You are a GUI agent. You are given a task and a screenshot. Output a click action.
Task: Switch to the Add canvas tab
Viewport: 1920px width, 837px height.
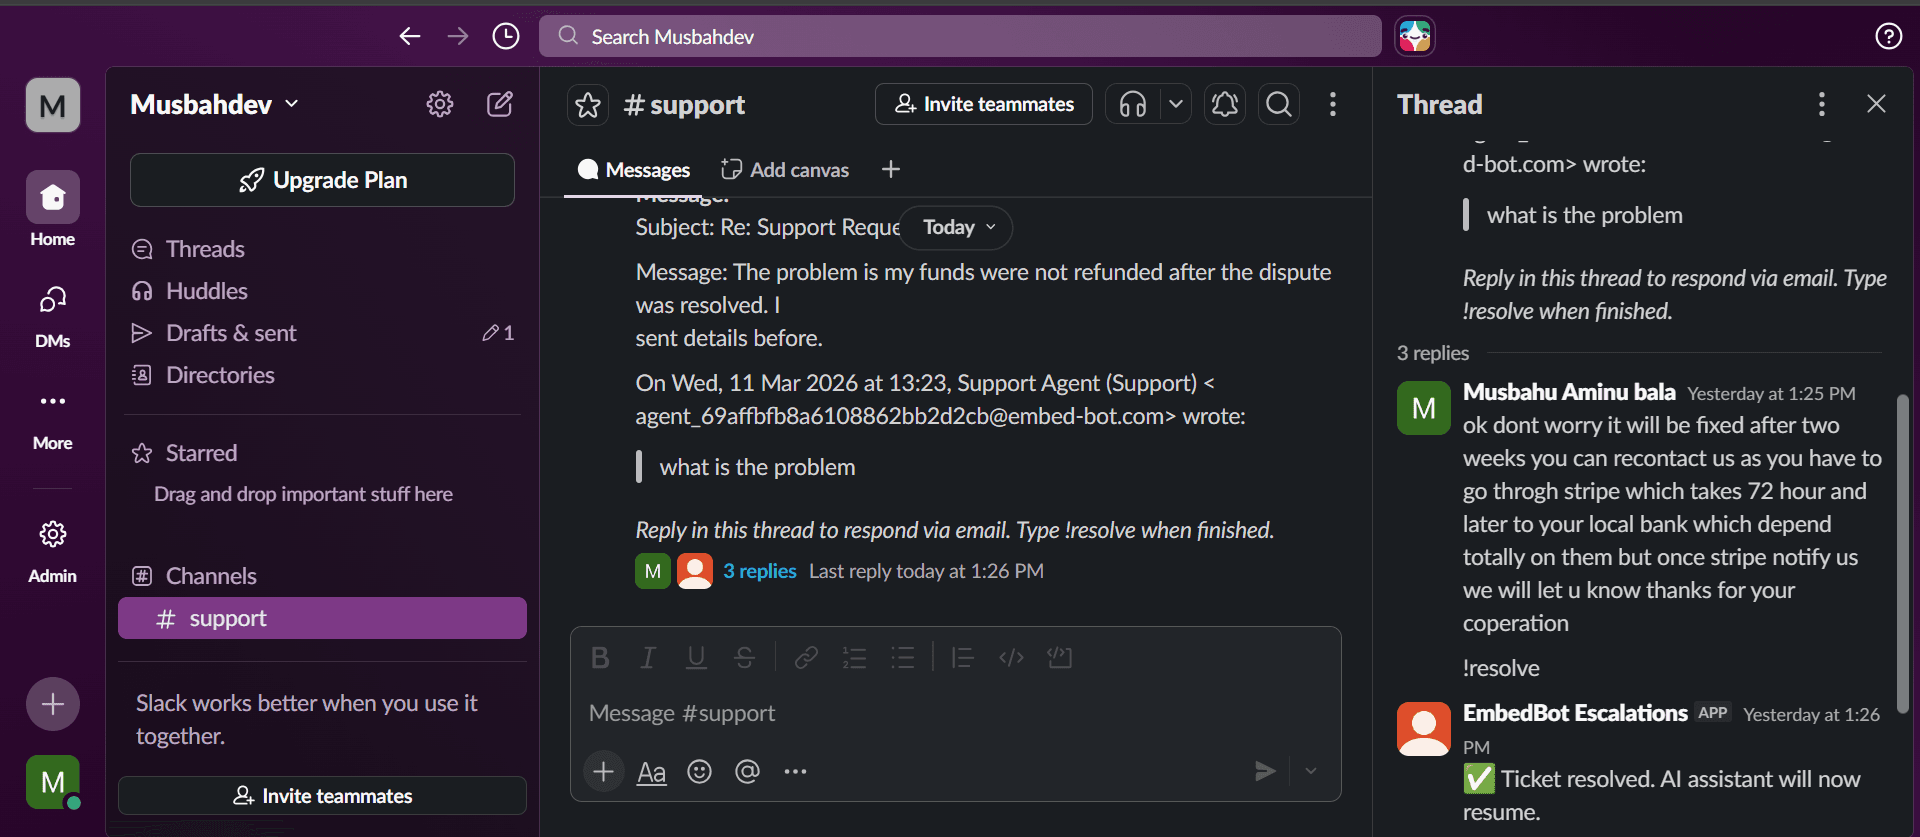click(785, 169)
